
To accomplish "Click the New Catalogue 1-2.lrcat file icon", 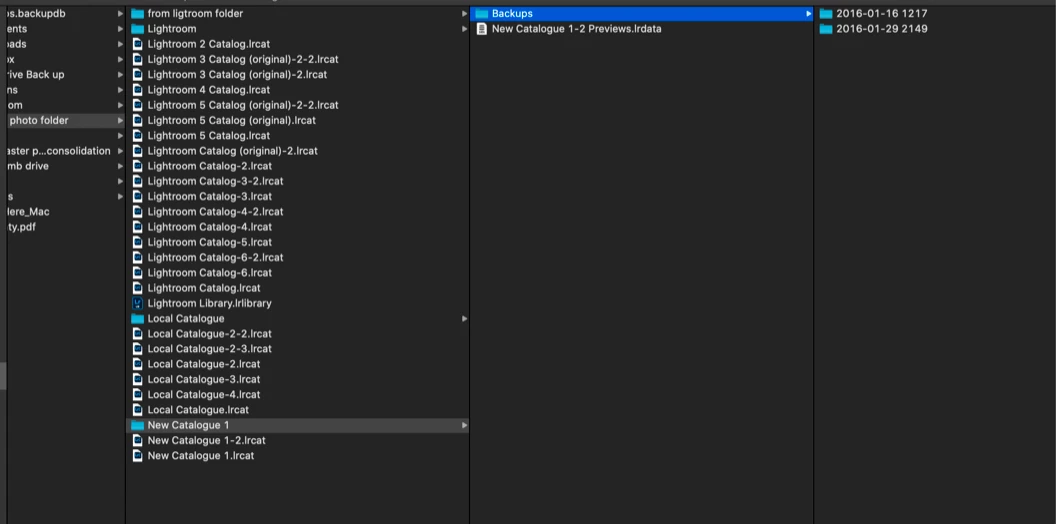I will [137, 440].
